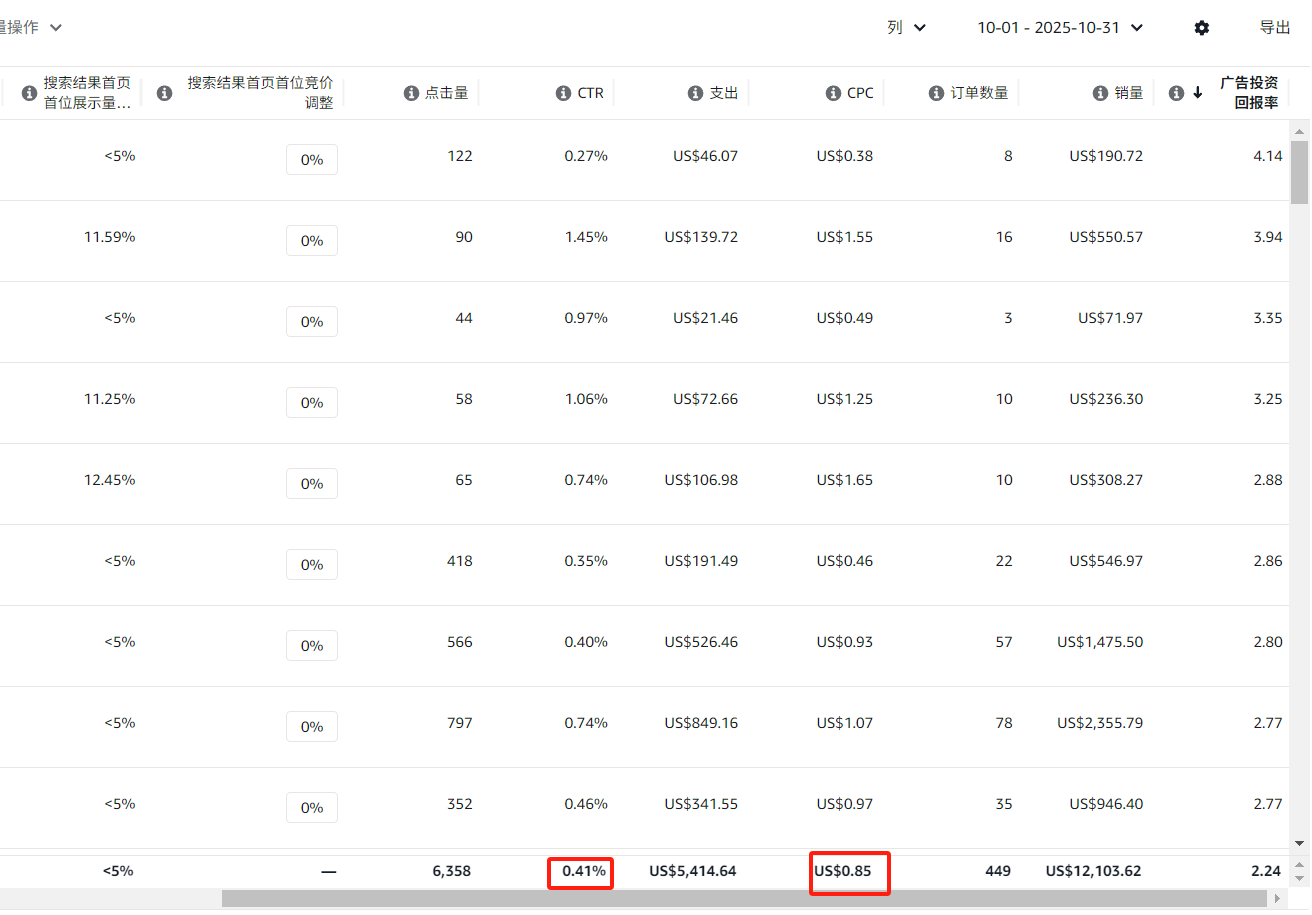The width and height of the screenshot is (1312, 915).
Task: Open table settings via gear icon
Action: [x=1202, y=28]
